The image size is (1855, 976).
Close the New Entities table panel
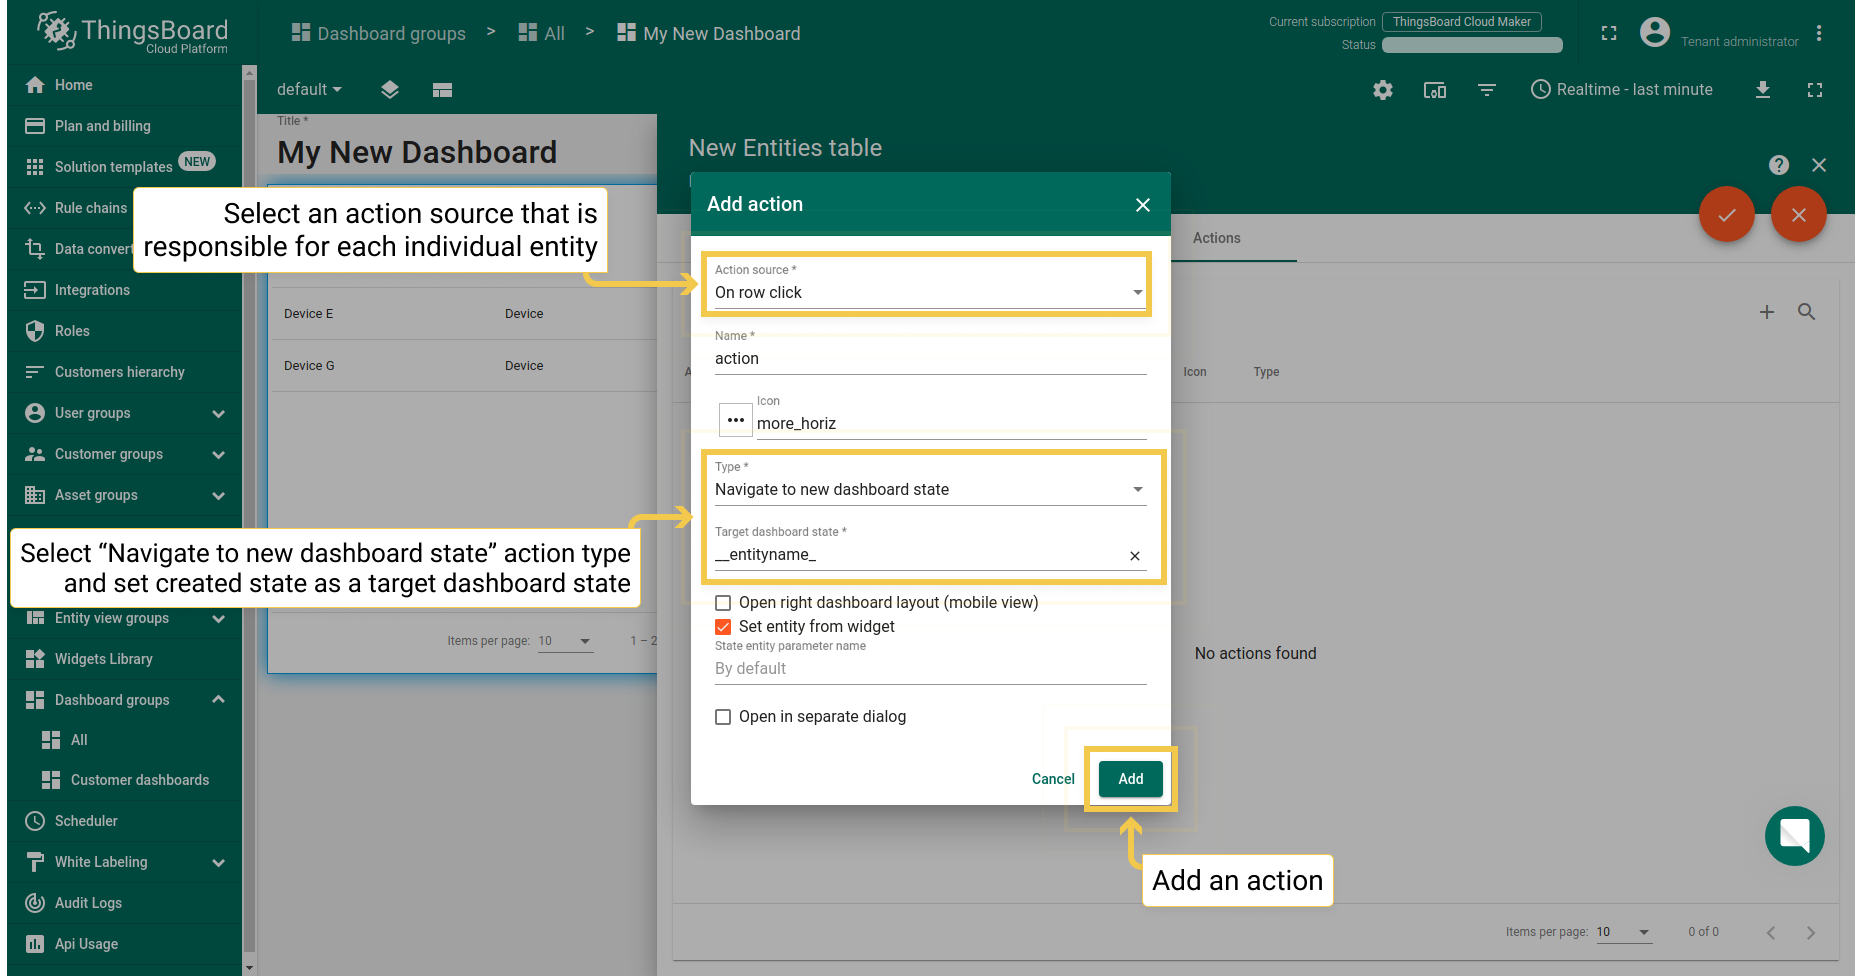click(1819, 165)
